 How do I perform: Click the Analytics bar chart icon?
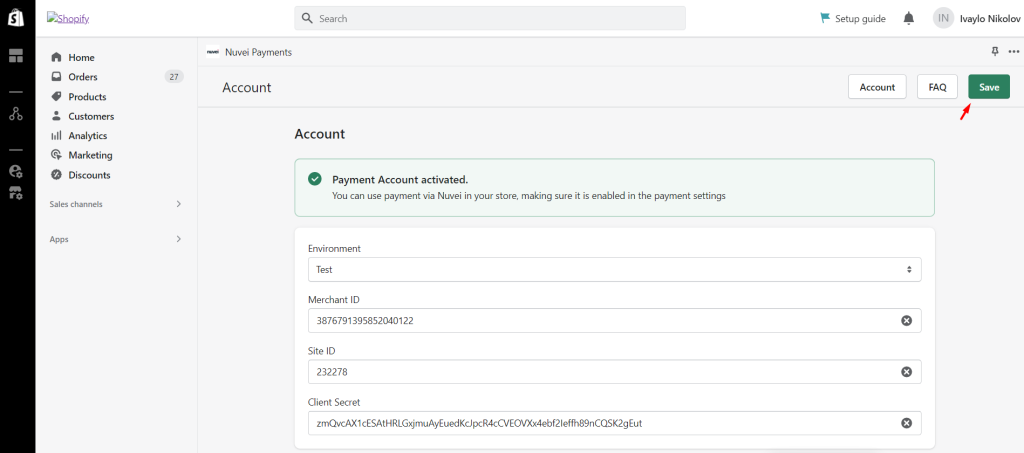pyautogui.click(x=57, y=136)
